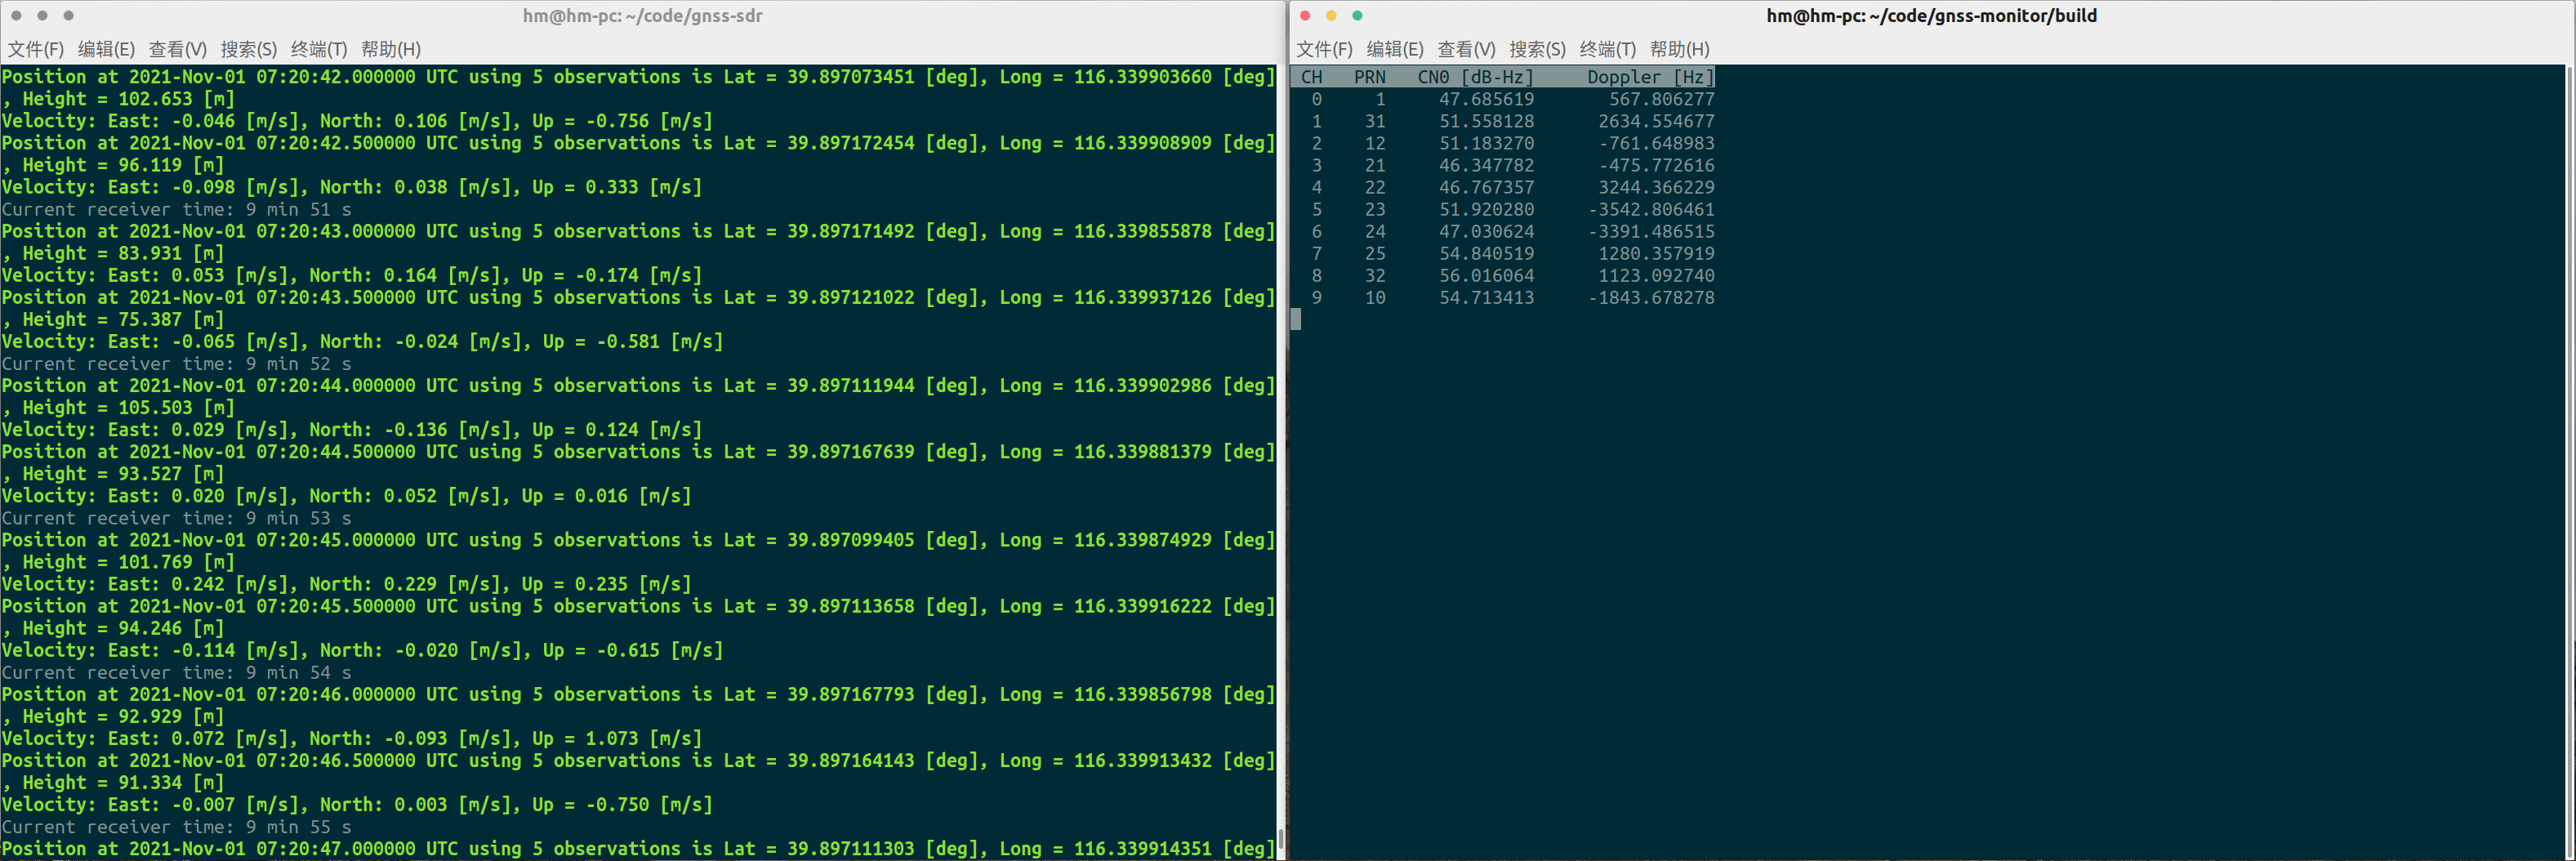2576x861 pixels.
Task: Open the 搜索(S) menu in gnss-sdr terminal
Action: pos(248,48)
